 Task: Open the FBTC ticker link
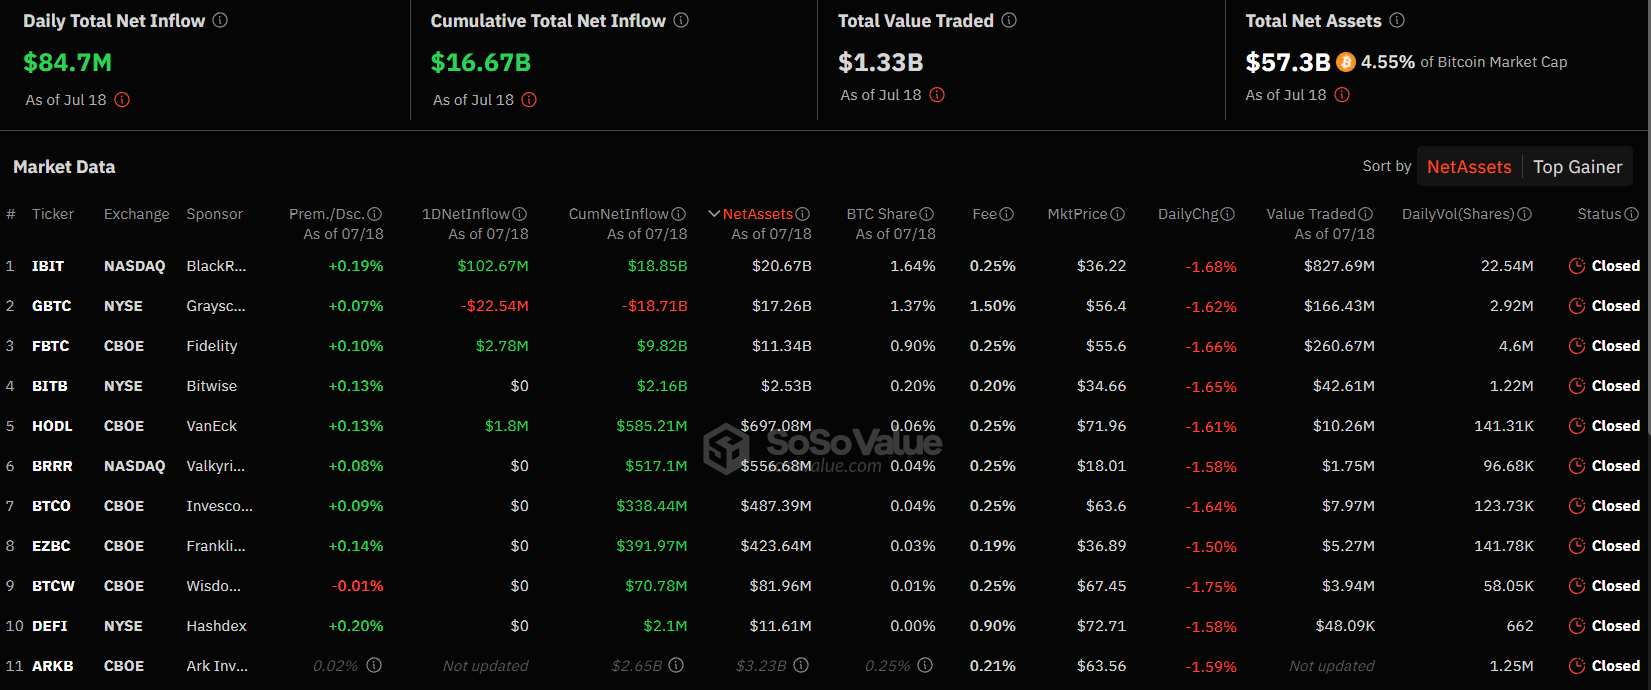50,346
